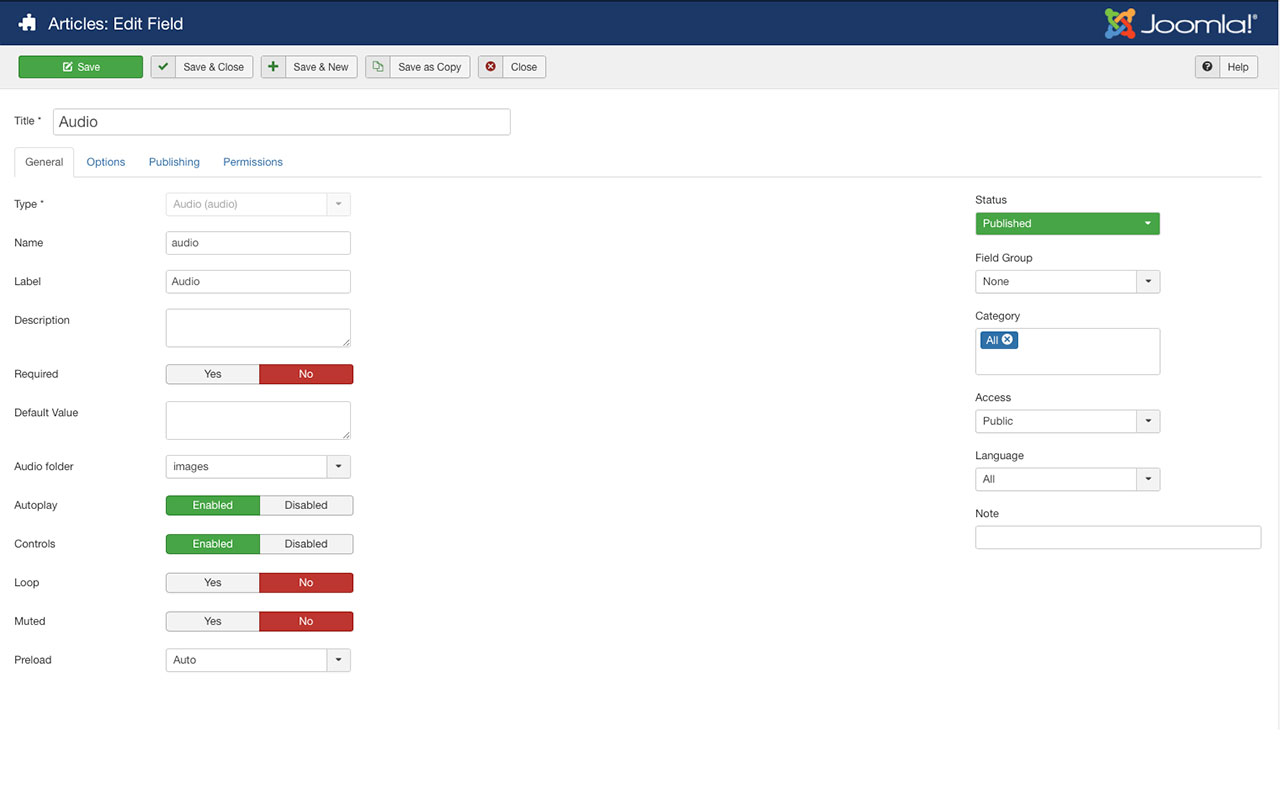The width and height of the screenshot is (1280, 800).
Task: Open the Published status dropdown
Action: pos(1067,223)
